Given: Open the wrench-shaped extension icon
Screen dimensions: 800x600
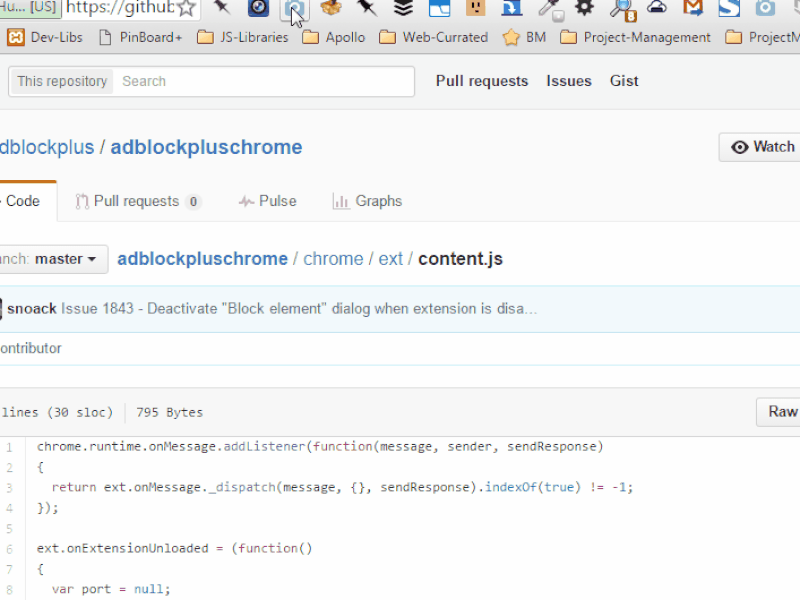Looking at the screenshot, I should [549, 9].
